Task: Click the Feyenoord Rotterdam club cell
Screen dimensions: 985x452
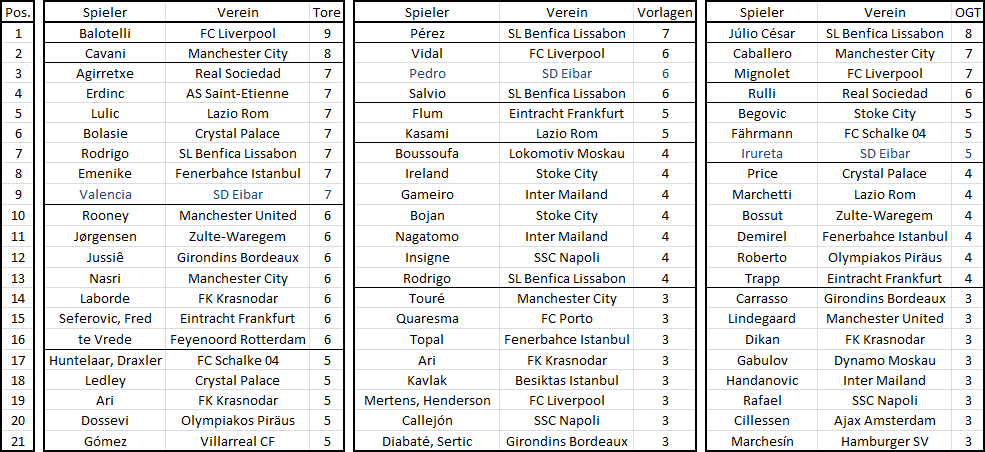Action: pyautogui.click(x=238, y=340)
